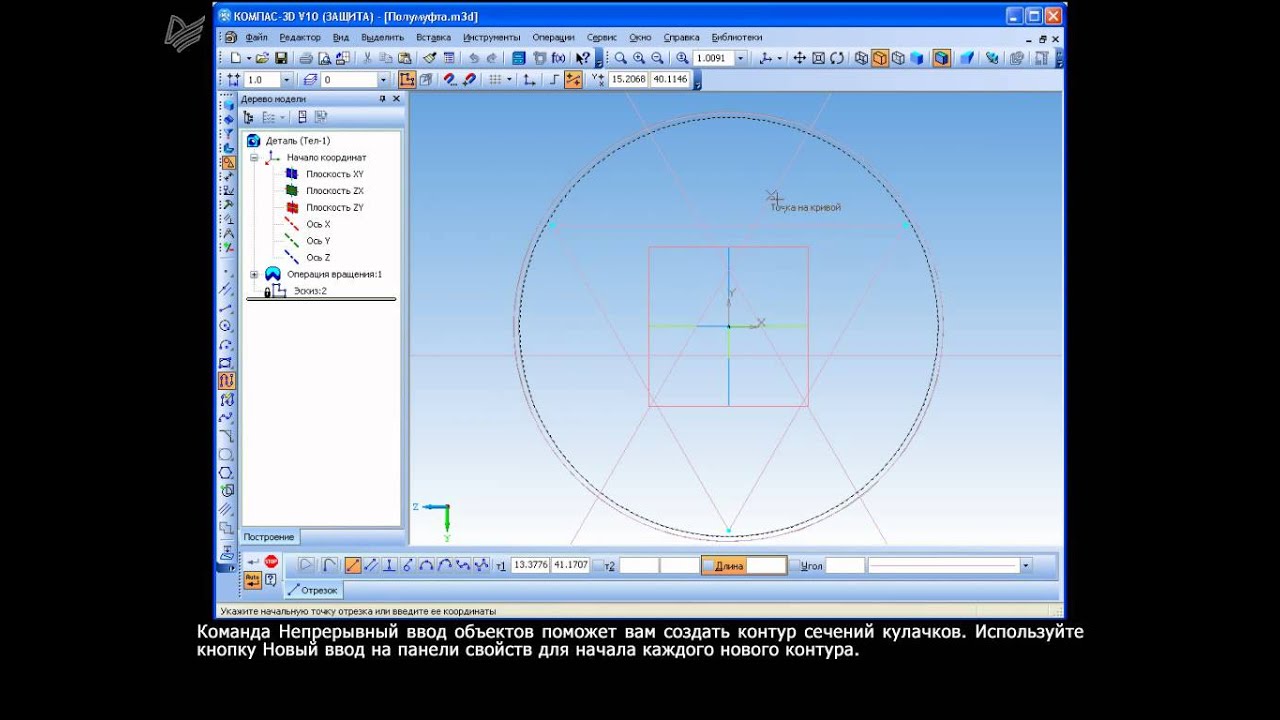Click the Cut scissors icon
Image resolution: width=1280 pixels, height=720 pixels.
coord(367,58)
